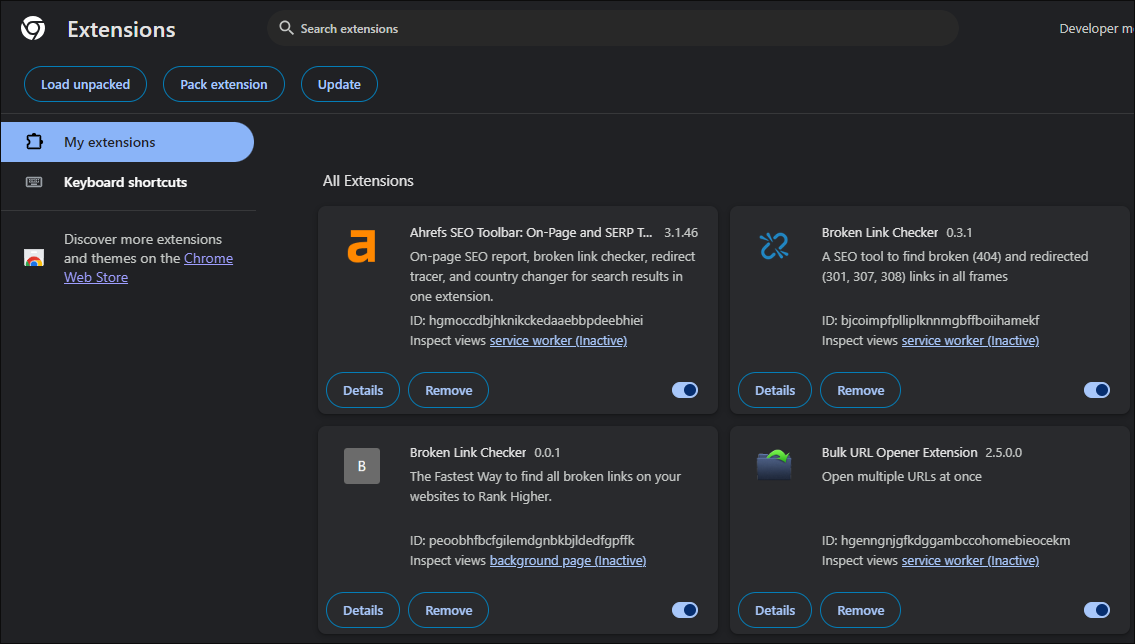Disable the Ahrefs SEO Toolbar extension toggle
The image size is (1135, 644).
(x=685, y=390)
